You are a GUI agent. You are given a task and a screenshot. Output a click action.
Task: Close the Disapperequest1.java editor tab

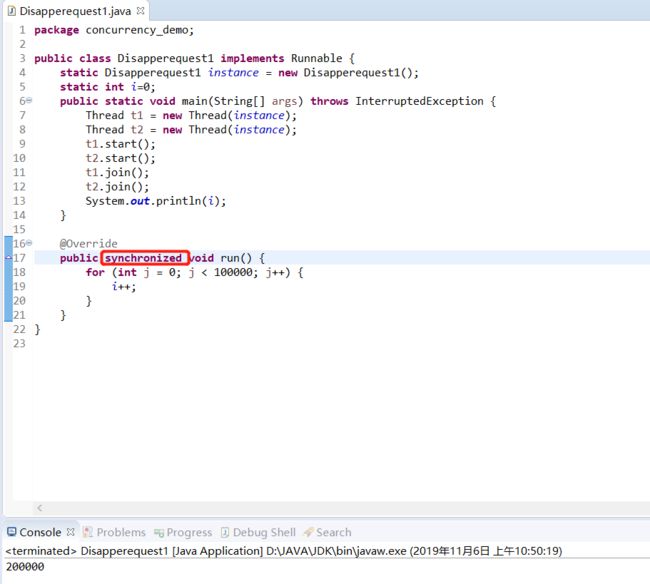pyautogui.click(x=141, y=11)
